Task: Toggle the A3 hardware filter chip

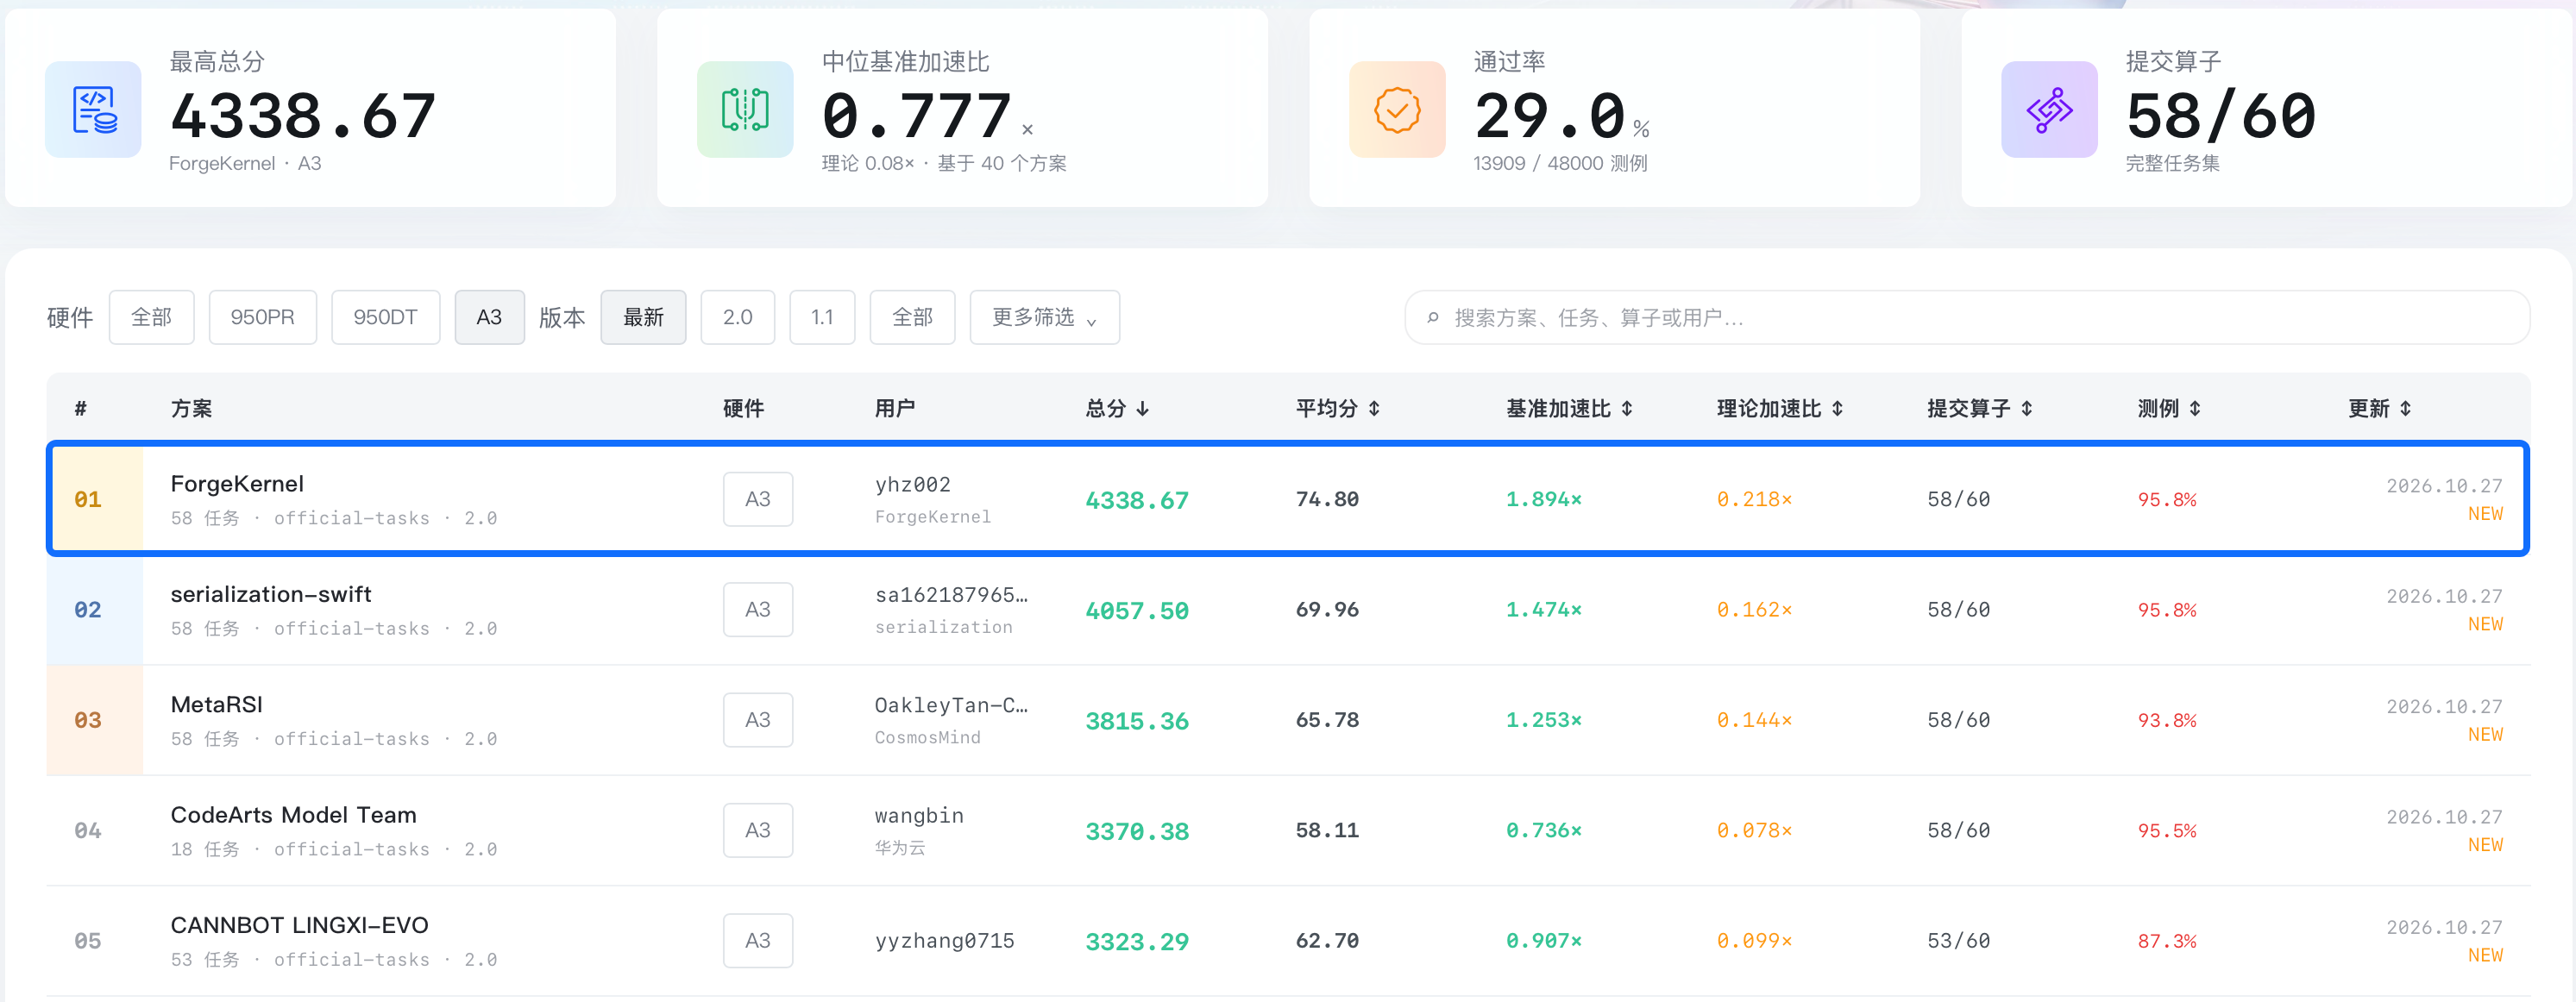Action: [x=489, y=317]
